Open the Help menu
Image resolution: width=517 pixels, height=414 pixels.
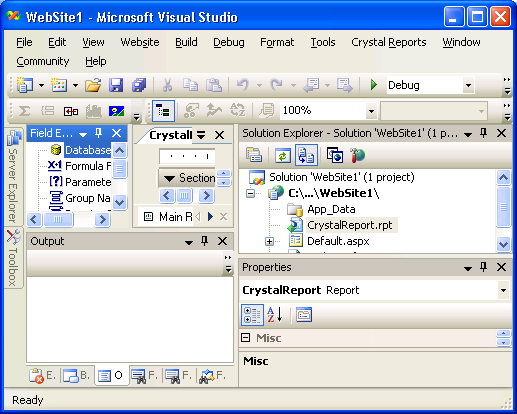pyautogui.click(x=96, y=61)
